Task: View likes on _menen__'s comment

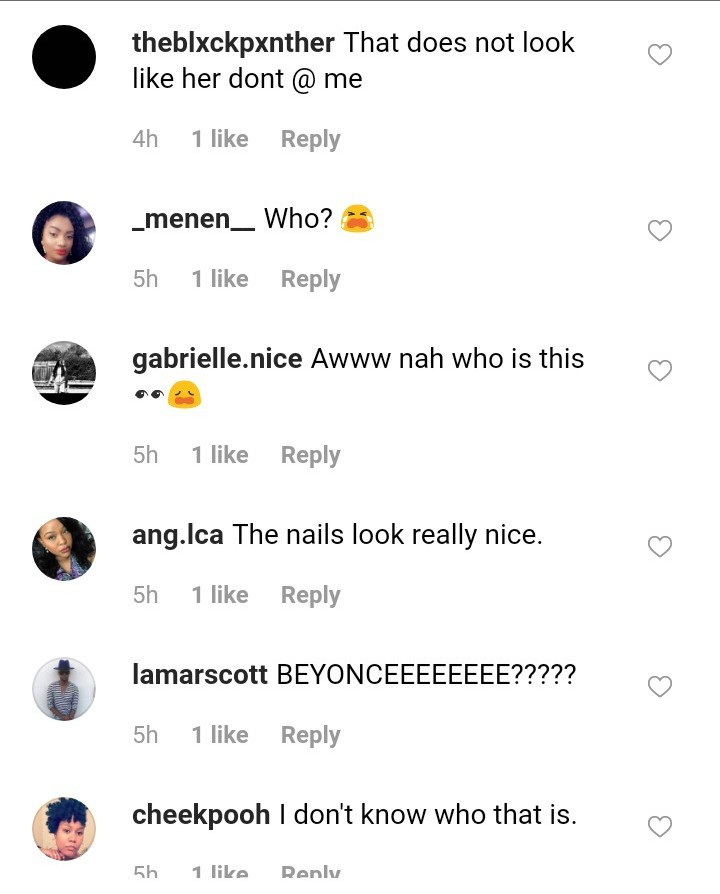Action: click(220, 279)
